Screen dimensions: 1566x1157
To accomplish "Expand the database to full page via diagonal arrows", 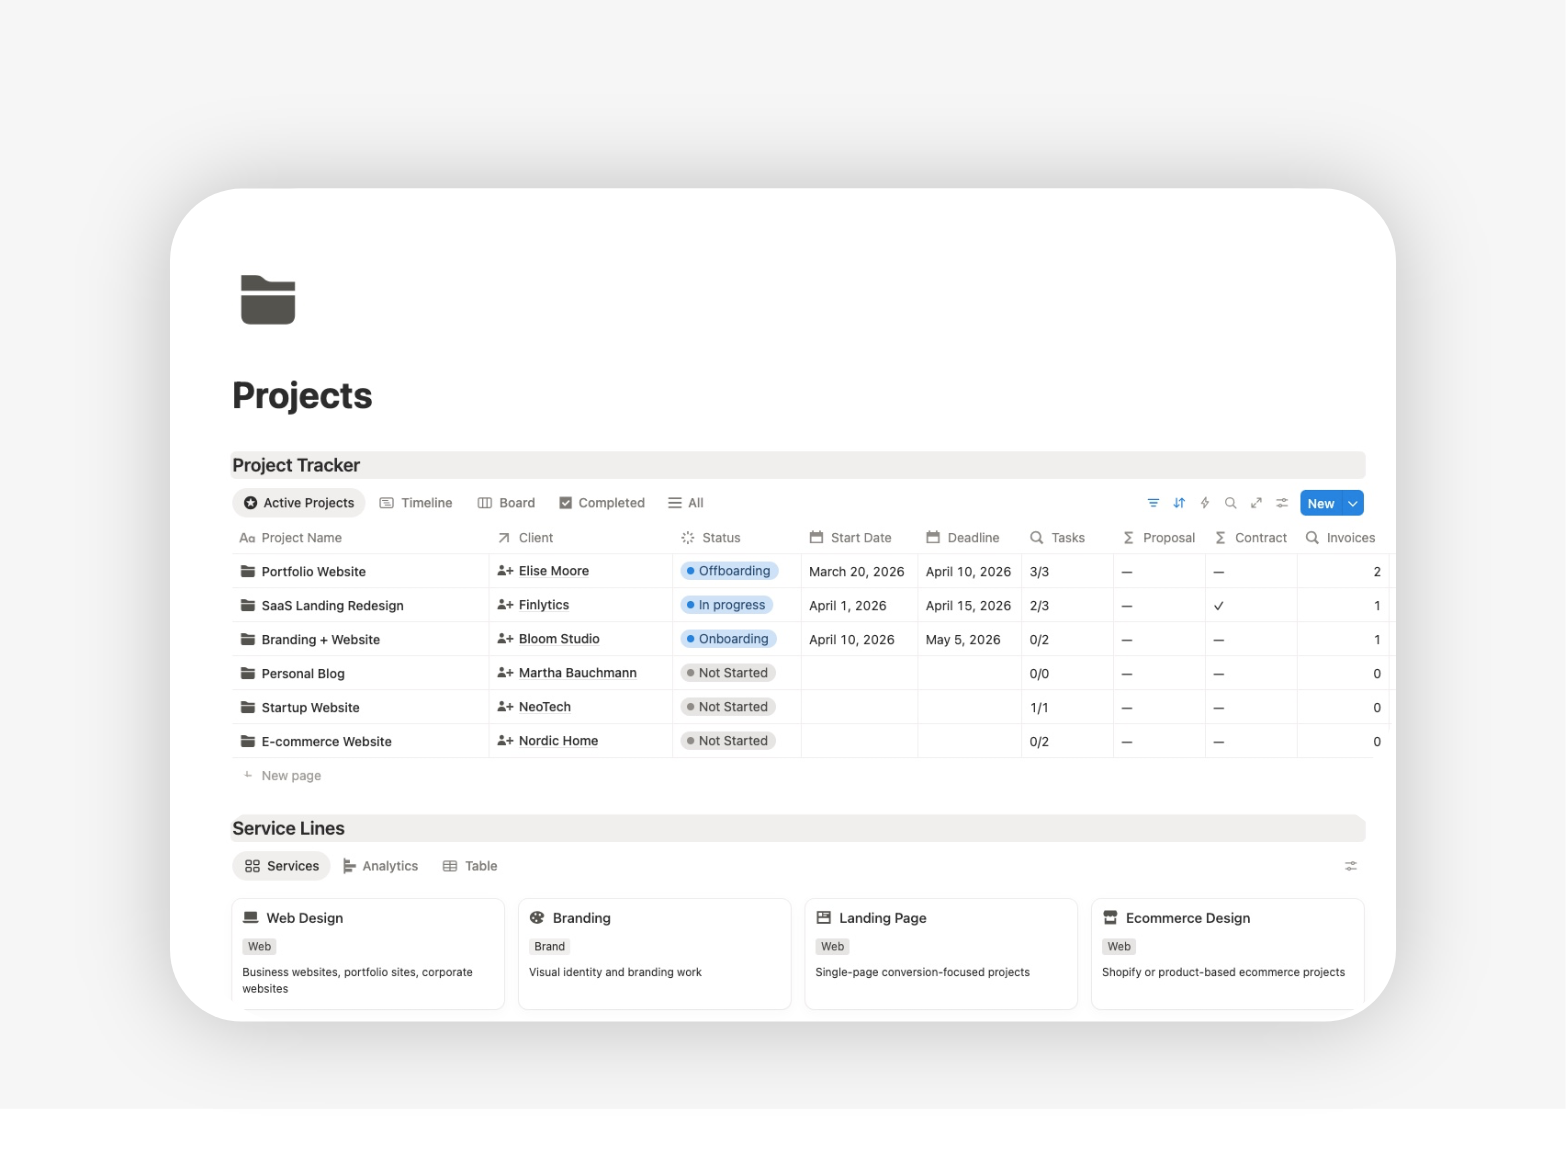I will pyautogui.click(x=1255, y=503).
